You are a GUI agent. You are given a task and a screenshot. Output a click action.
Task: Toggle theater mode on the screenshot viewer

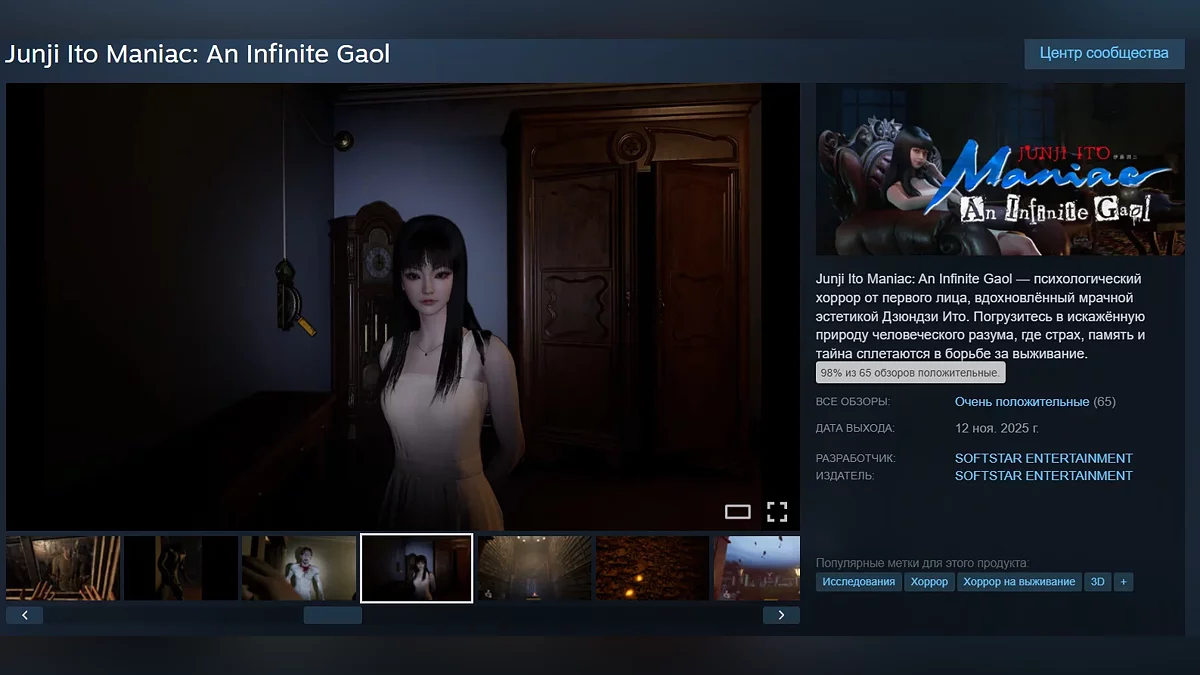coord(738,512)
